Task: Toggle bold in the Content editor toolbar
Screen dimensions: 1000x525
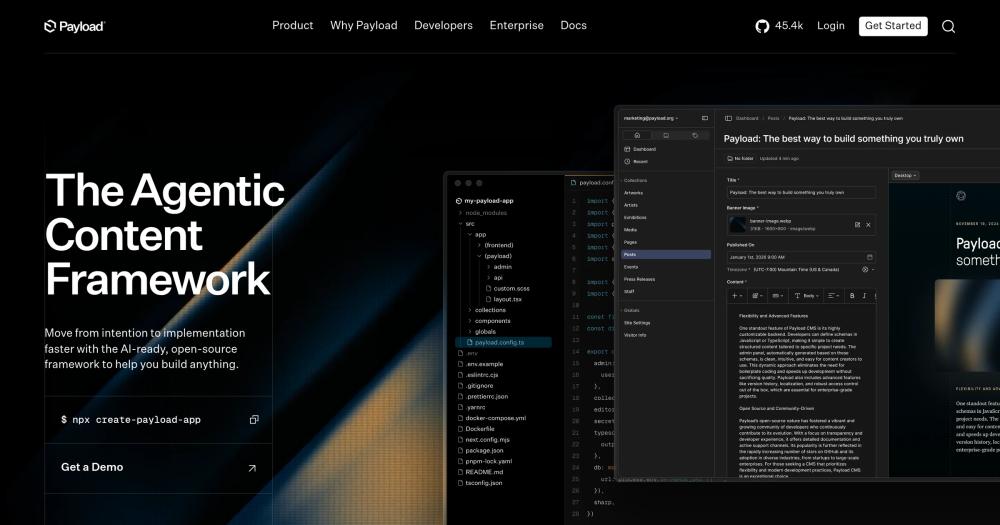Action: tap(852, 295)
